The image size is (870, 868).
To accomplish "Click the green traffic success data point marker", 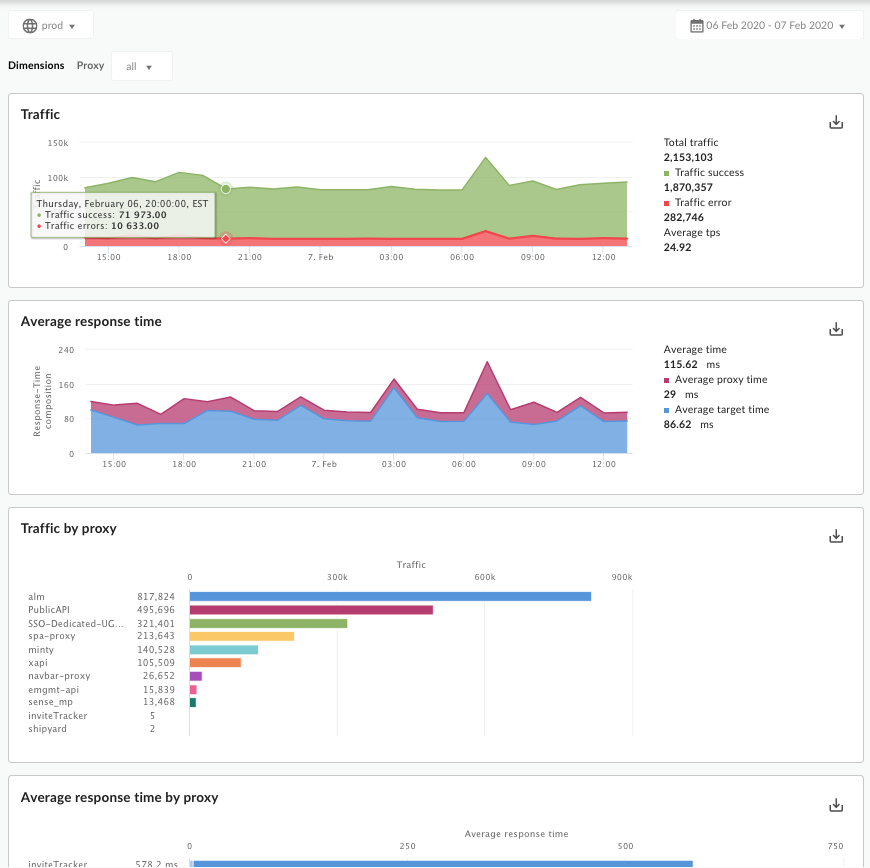I will coord(226,188).
